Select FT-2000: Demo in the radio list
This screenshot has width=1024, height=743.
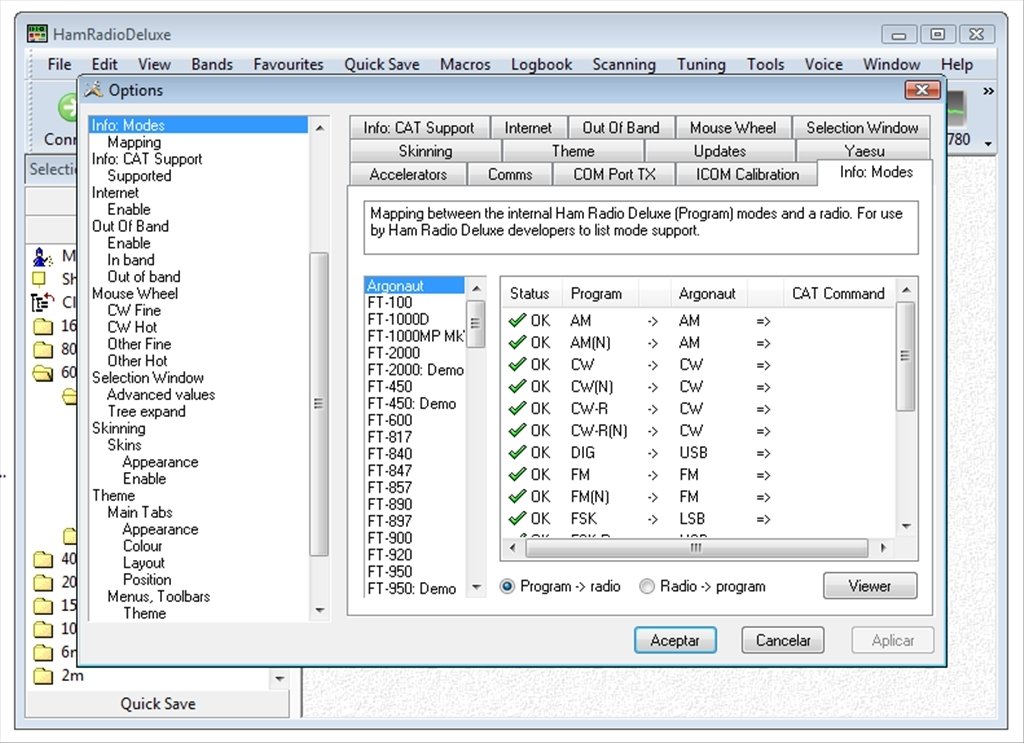pyautogui.click(x=415, y=370)
